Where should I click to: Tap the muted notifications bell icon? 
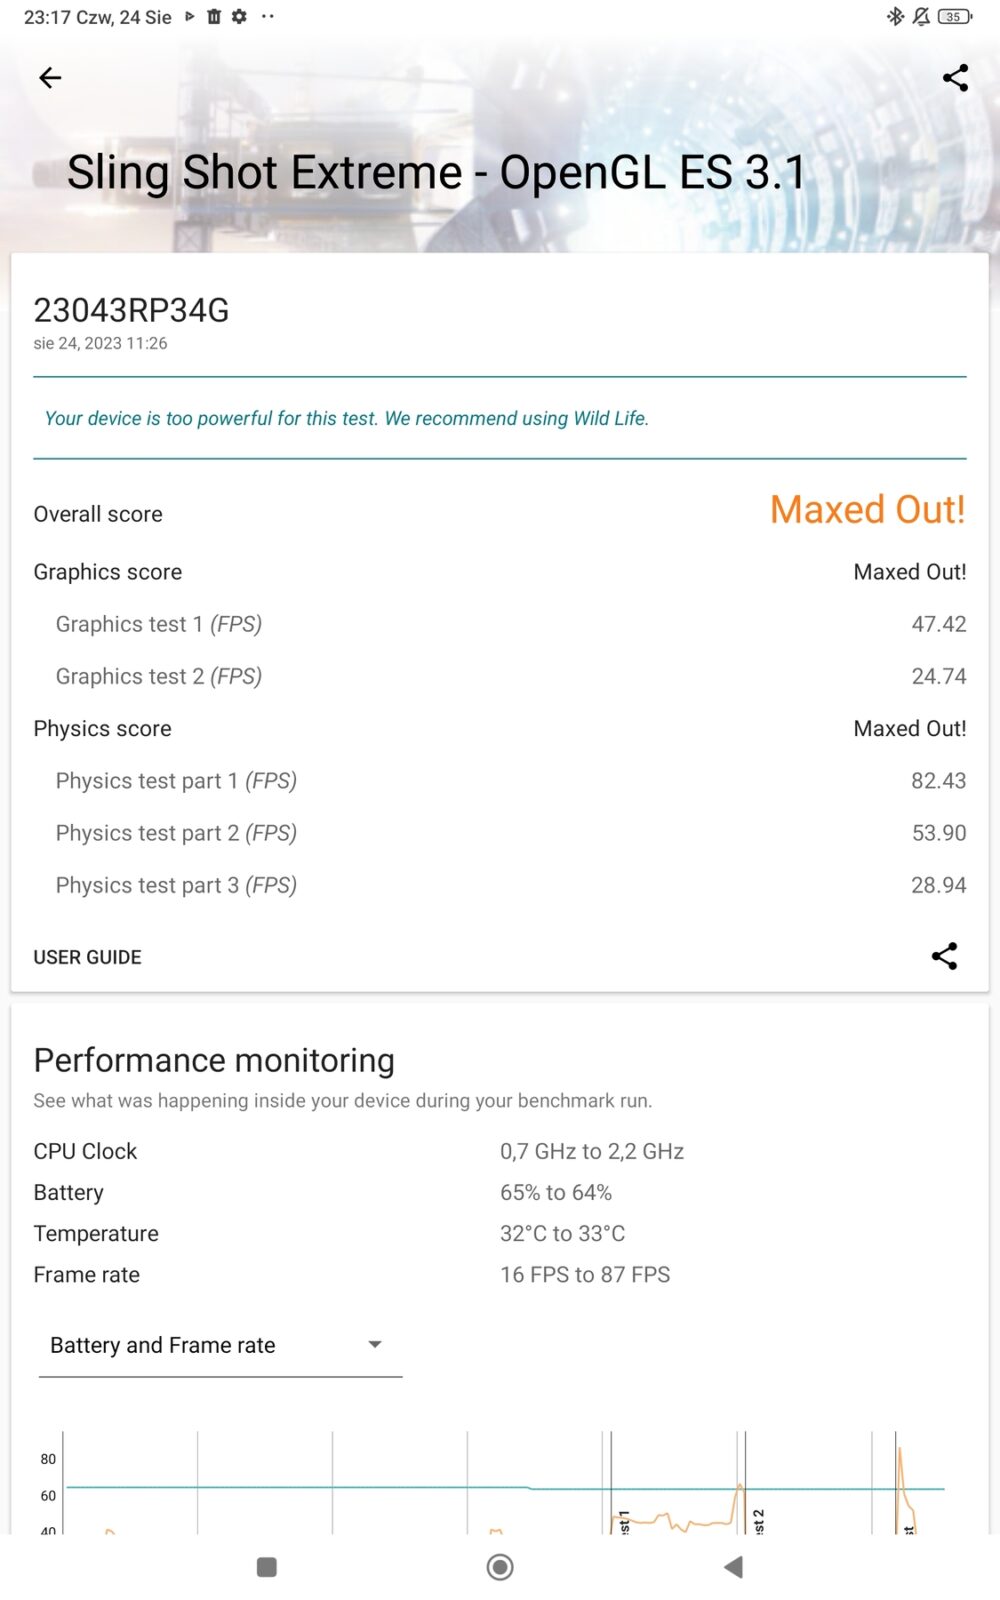click(x=921, y=16)
